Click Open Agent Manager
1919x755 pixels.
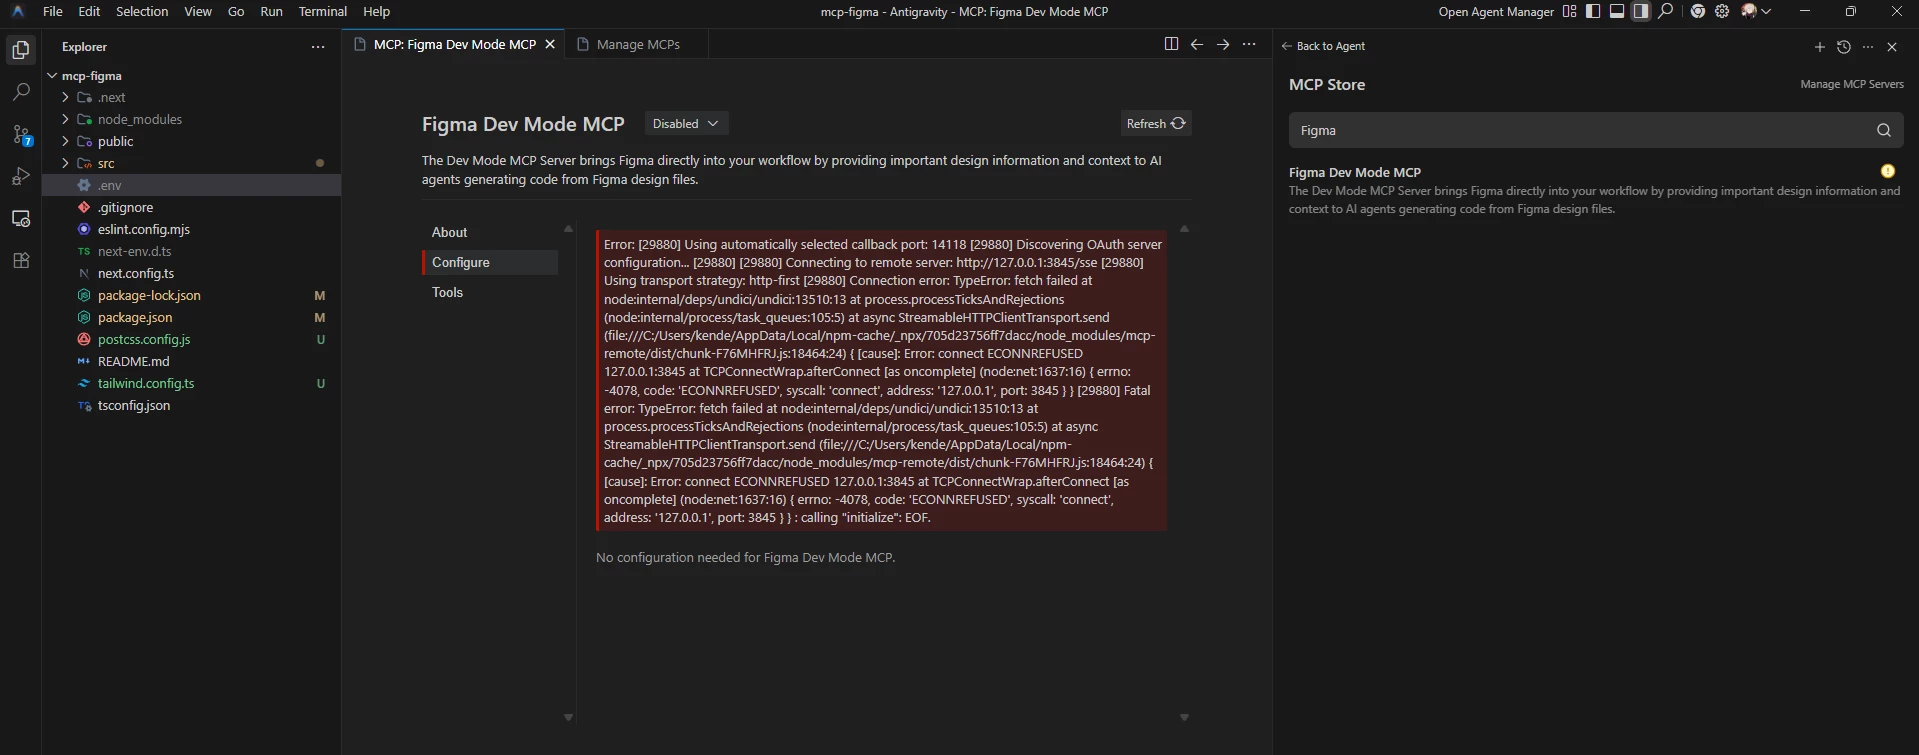1496,12
